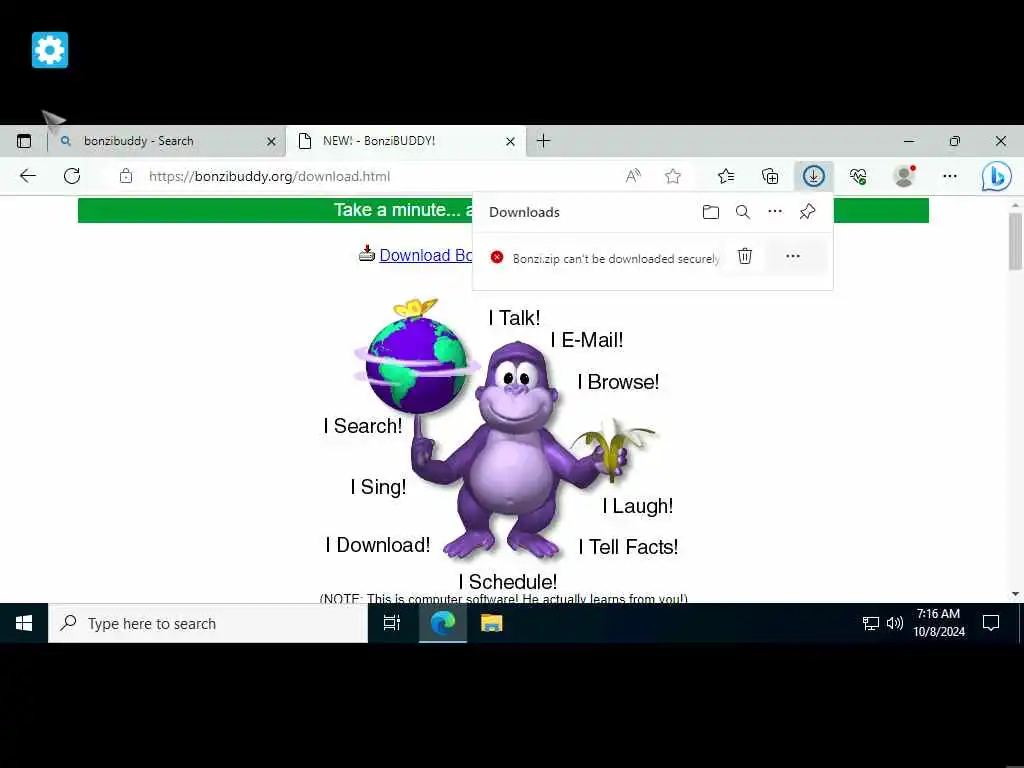The height and width of the screenshot is (768, 1024).
Task: Refresh the current page
Action: (x=72, y=176)
